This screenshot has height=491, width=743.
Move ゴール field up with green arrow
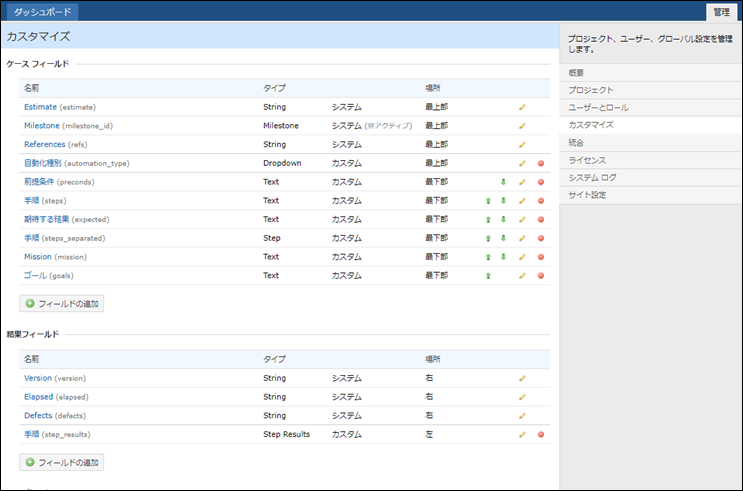coord(488,275)
